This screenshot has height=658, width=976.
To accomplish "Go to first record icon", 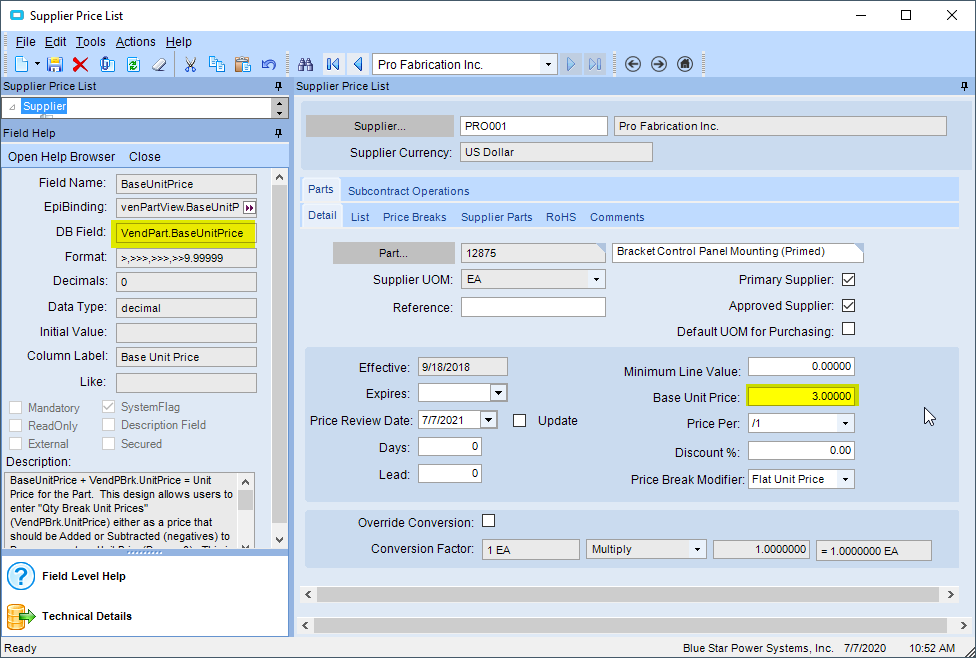I will pos(332,64).
